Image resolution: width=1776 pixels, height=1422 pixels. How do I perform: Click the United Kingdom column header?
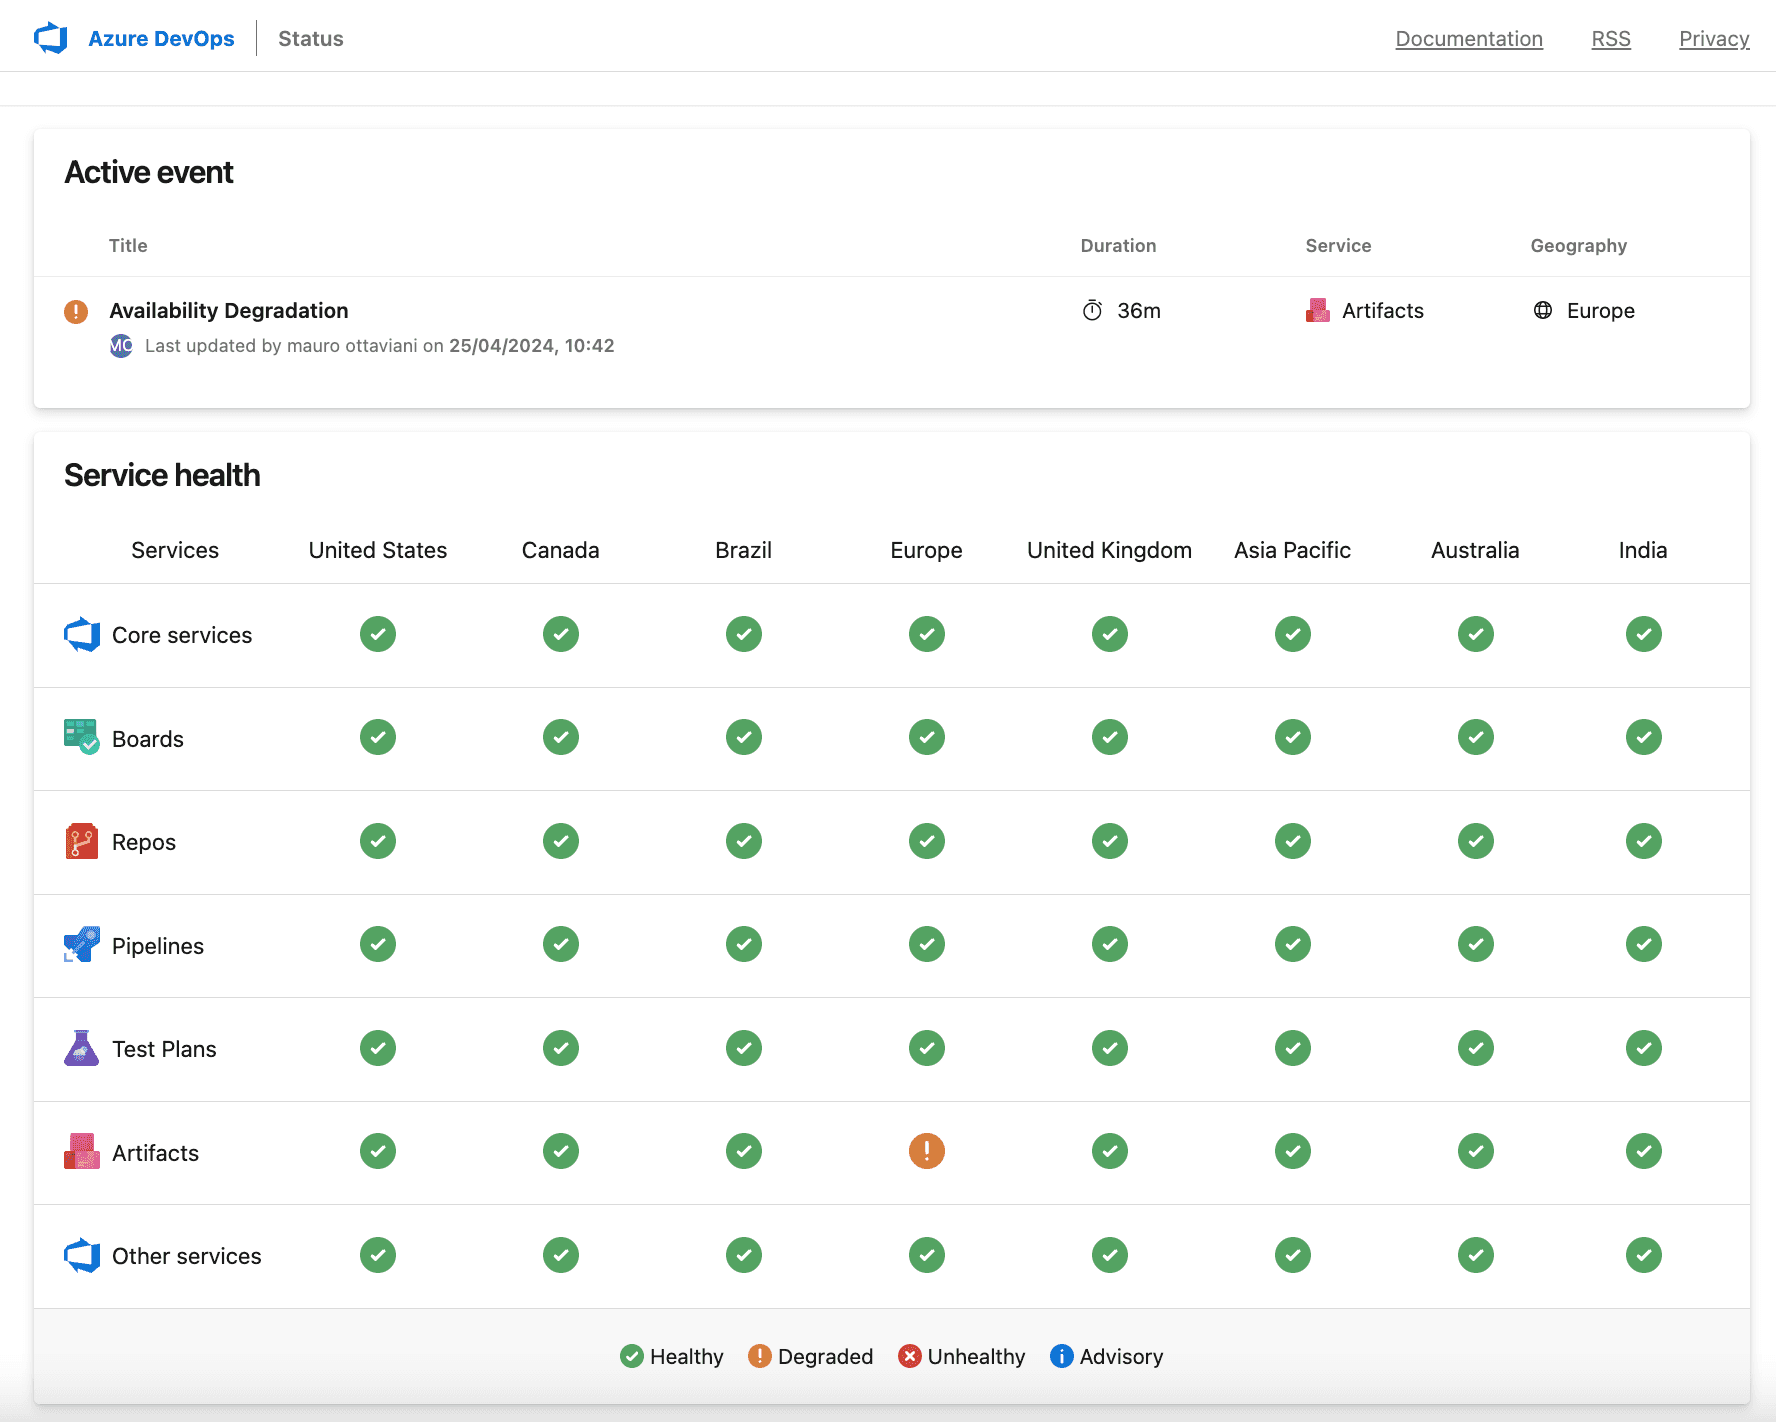1110,550
